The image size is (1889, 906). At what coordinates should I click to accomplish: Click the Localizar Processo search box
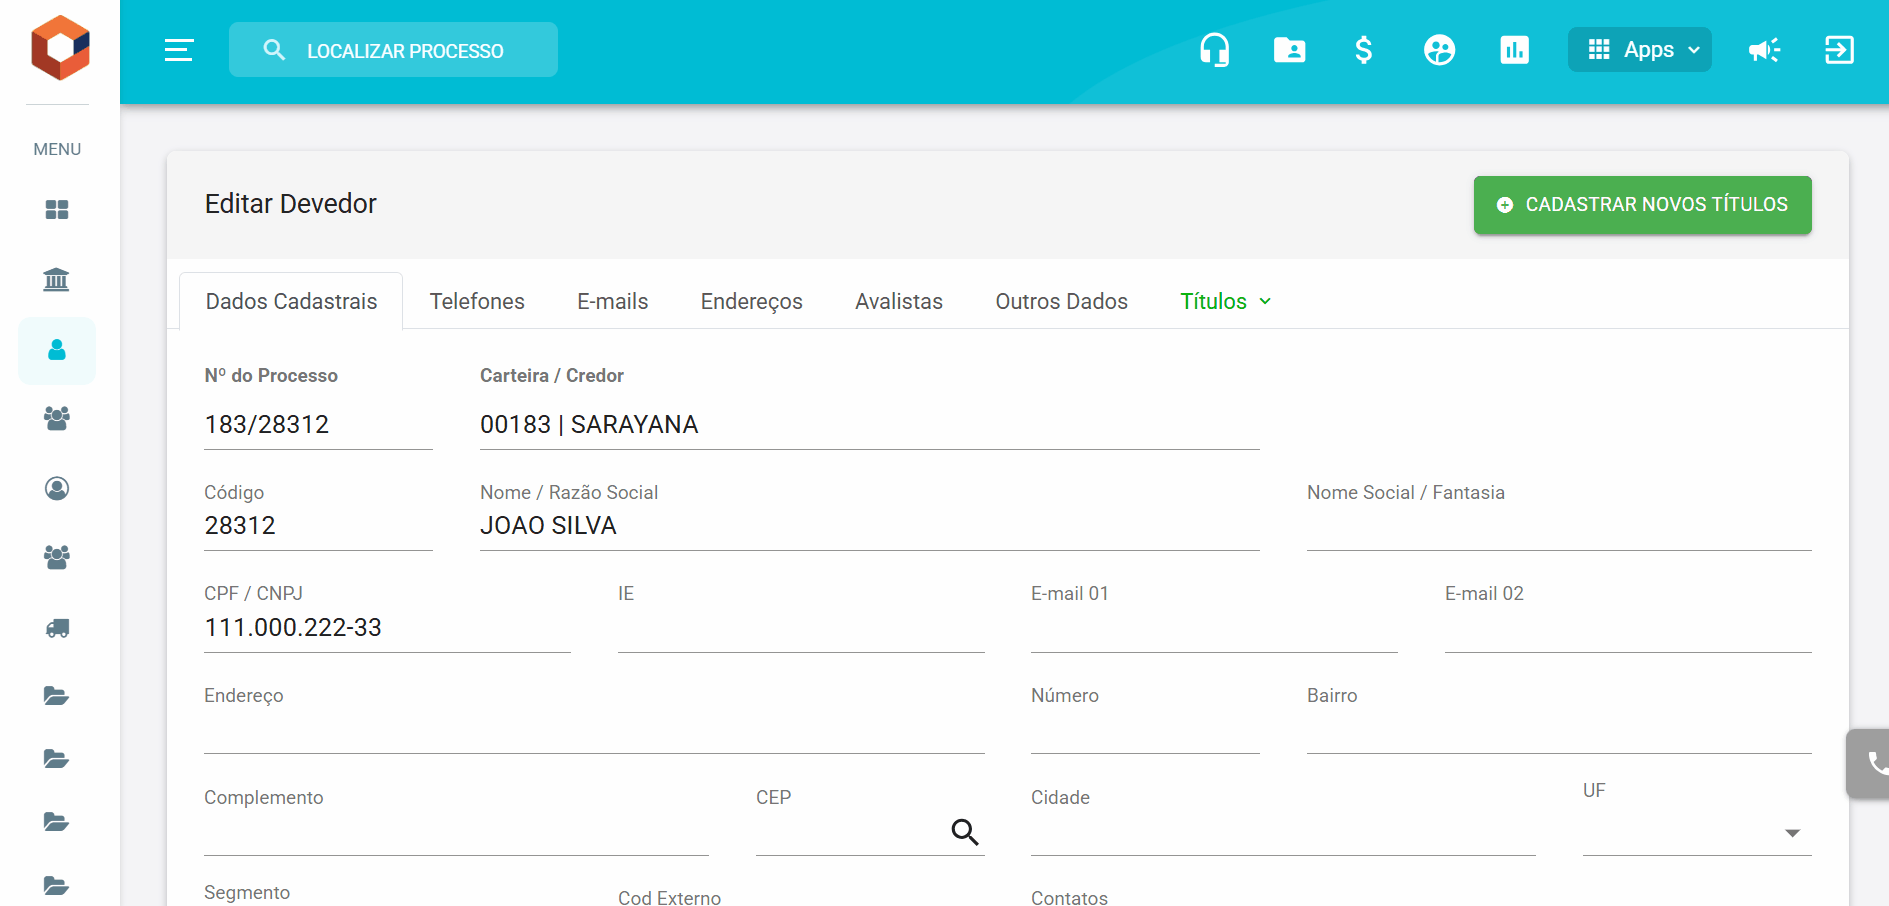pyautogui.click(x=393, y=50)
